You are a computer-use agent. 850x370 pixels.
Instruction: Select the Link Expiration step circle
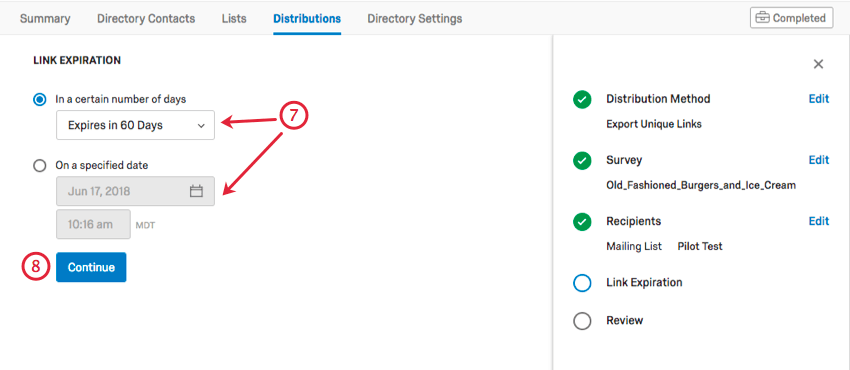pyautogui.click(x=582, y=283)
